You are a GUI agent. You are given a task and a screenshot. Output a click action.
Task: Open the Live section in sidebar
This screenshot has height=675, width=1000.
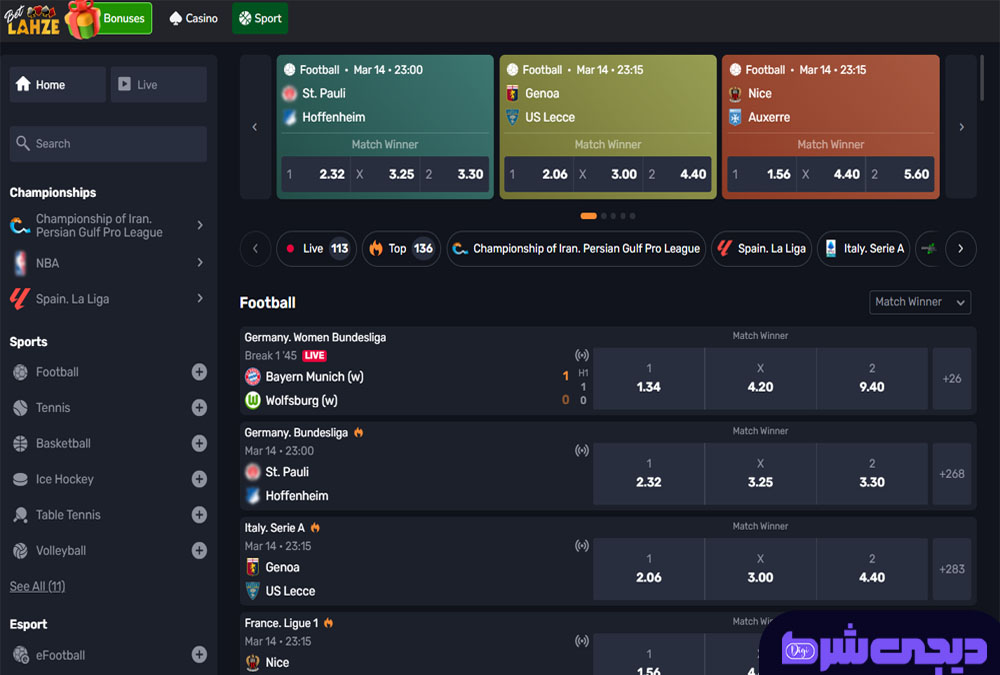[x=158, y=84]
